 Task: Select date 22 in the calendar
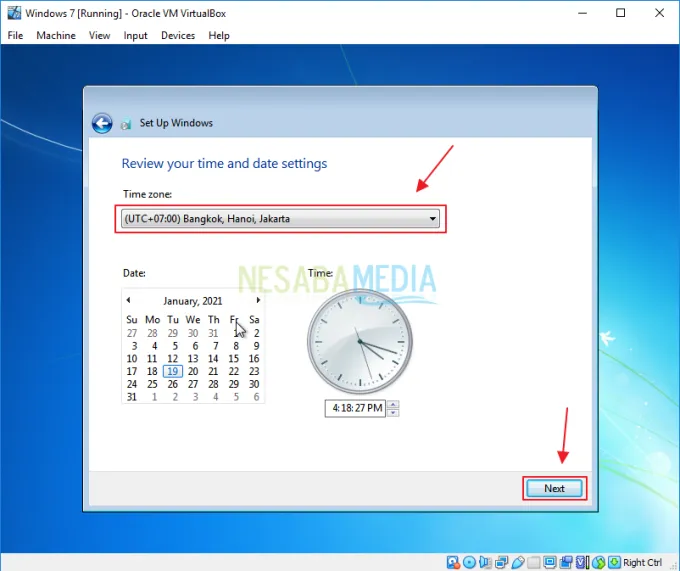coord(234,371)
